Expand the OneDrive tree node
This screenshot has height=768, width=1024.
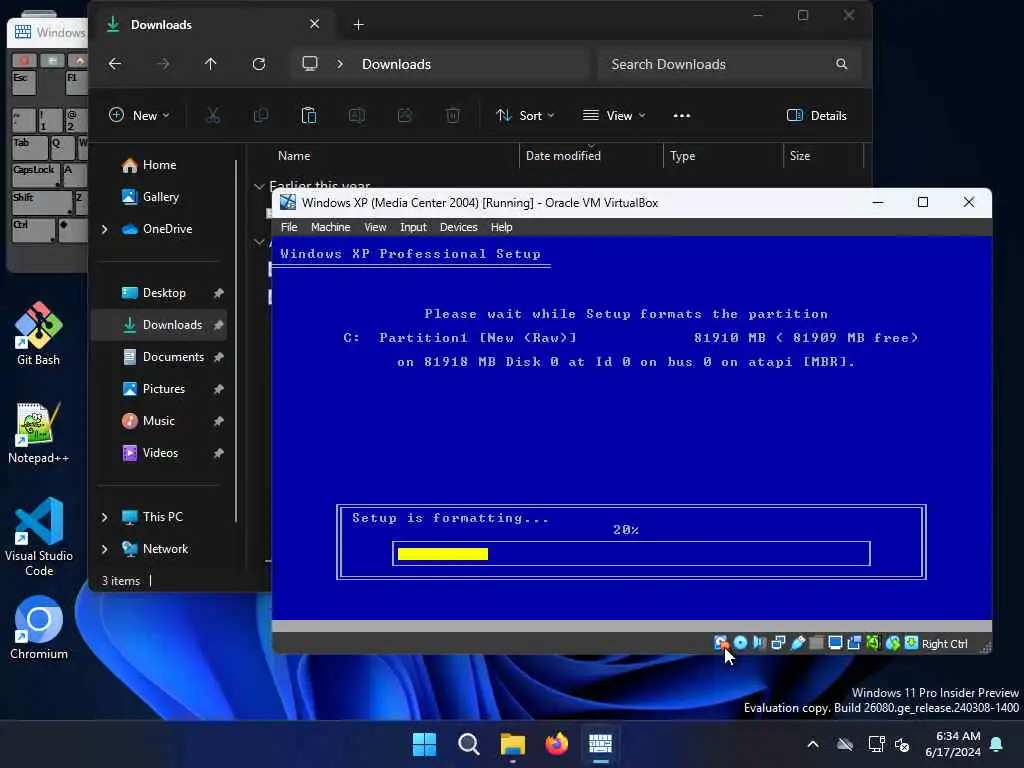104,229
